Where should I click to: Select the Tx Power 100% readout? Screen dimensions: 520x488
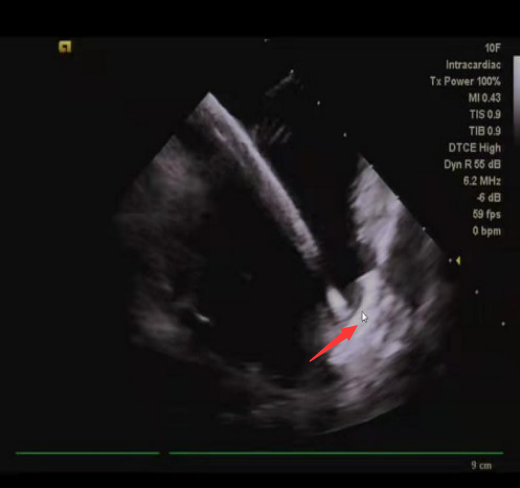click(x=465, y=81)
